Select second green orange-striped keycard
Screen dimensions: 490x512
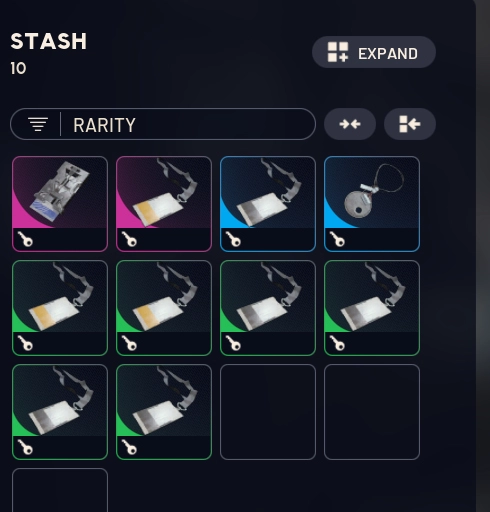164,308
